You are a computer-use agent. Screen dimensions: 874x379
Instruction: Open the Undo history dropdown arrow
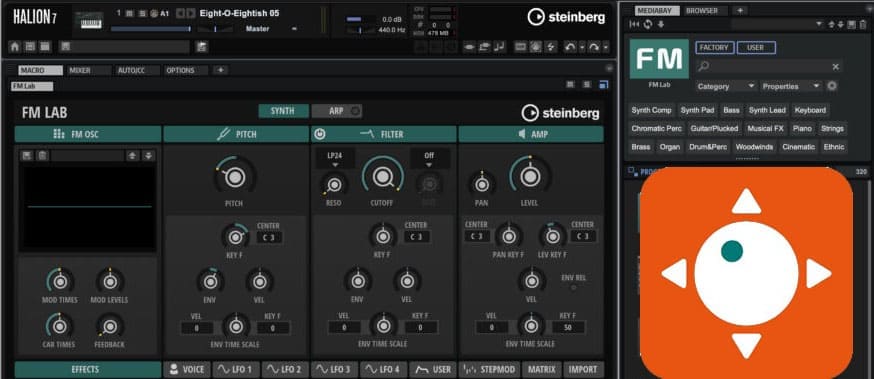(581, 48)
